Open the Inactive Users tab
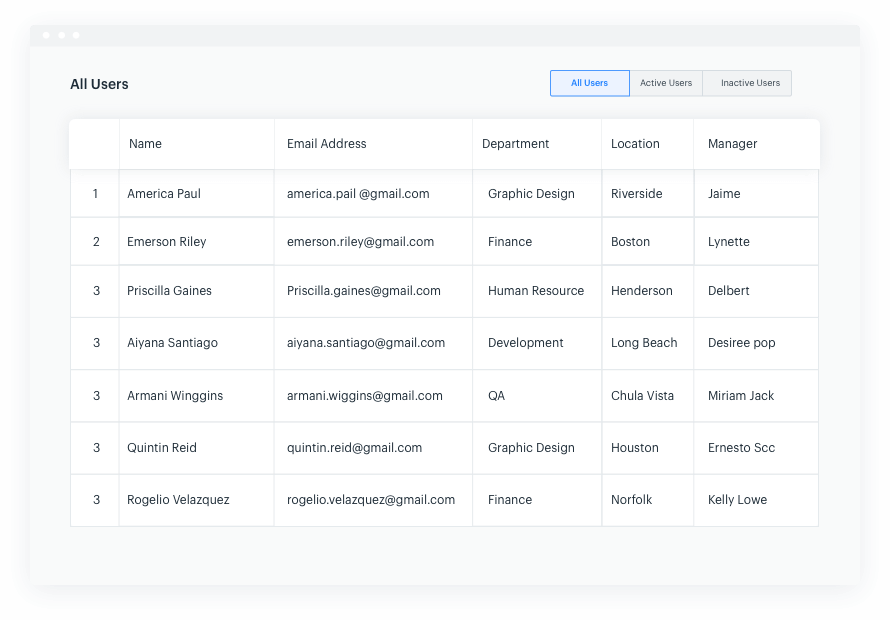The width and height of the screenshot is (890, 620). tap(747, 83)
